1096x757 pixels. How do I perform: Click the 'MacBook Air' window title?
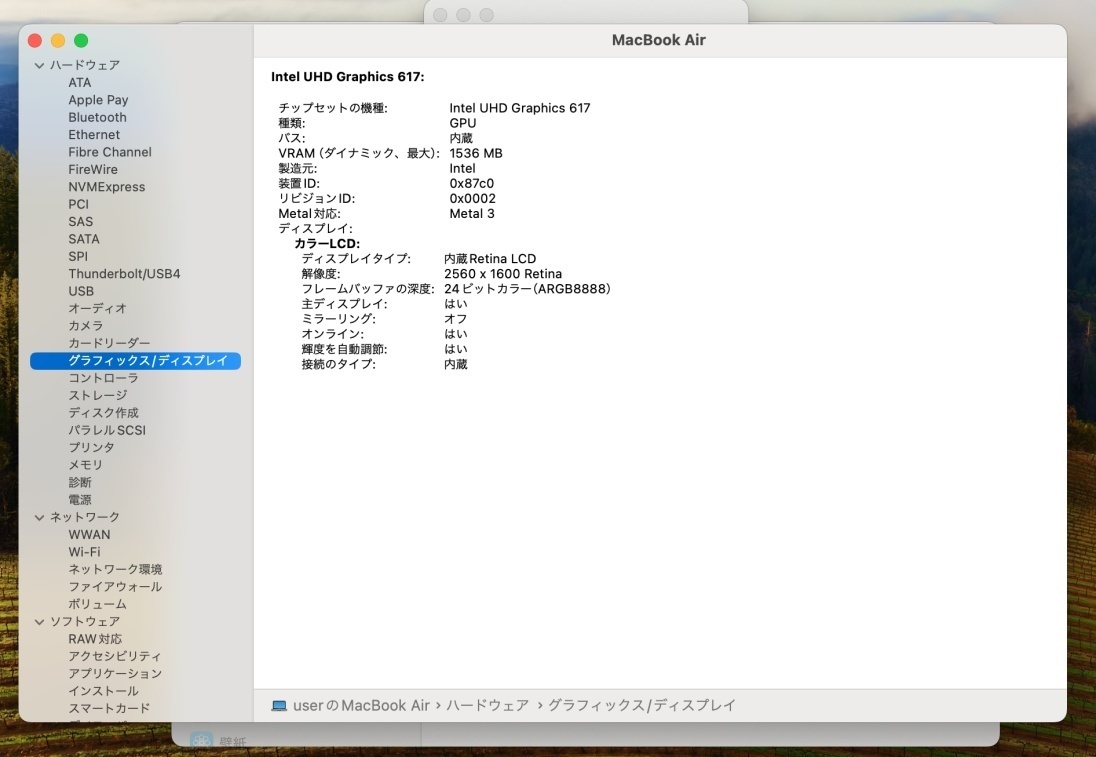pos(658,40)
